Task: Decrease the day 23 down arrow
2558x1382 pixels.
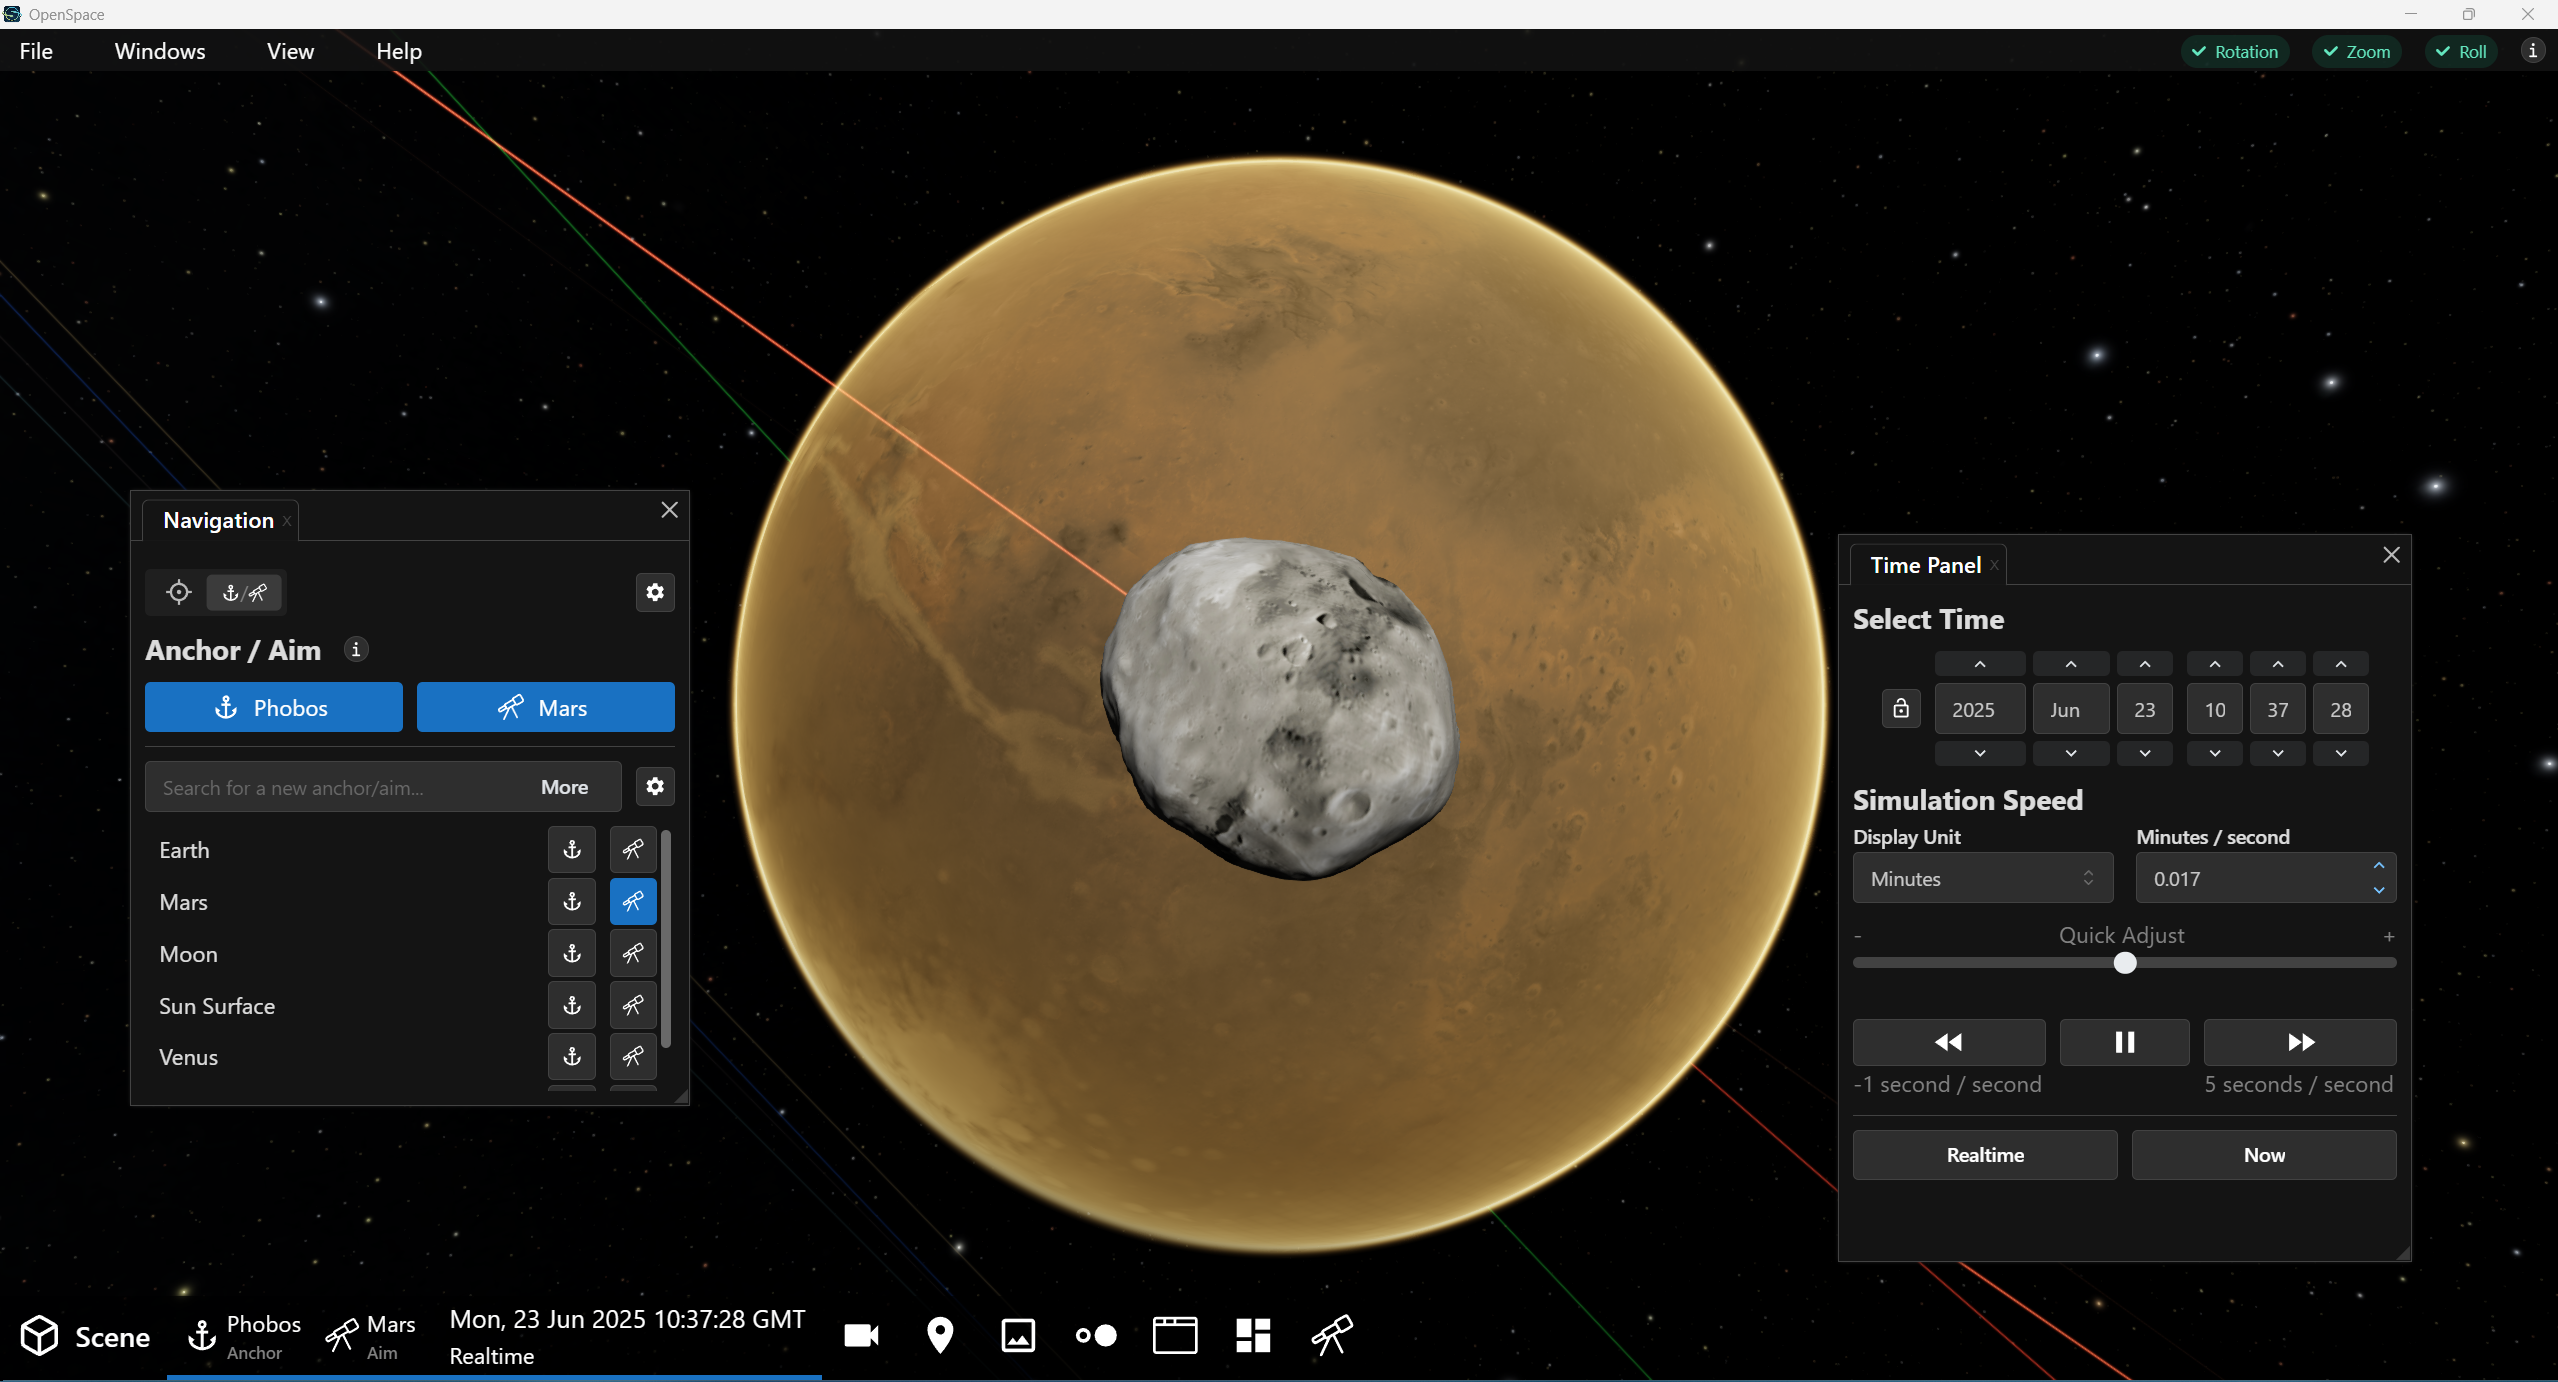Action: tap(2145, 753)
